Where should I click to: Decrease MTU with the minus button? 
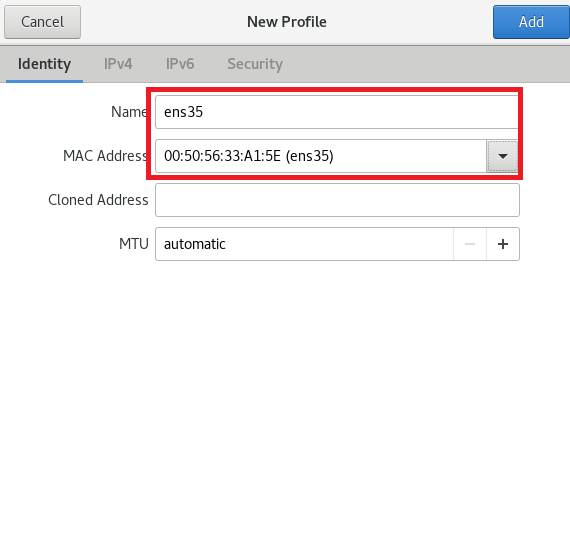pyautogui.click(x=470, y=244)
